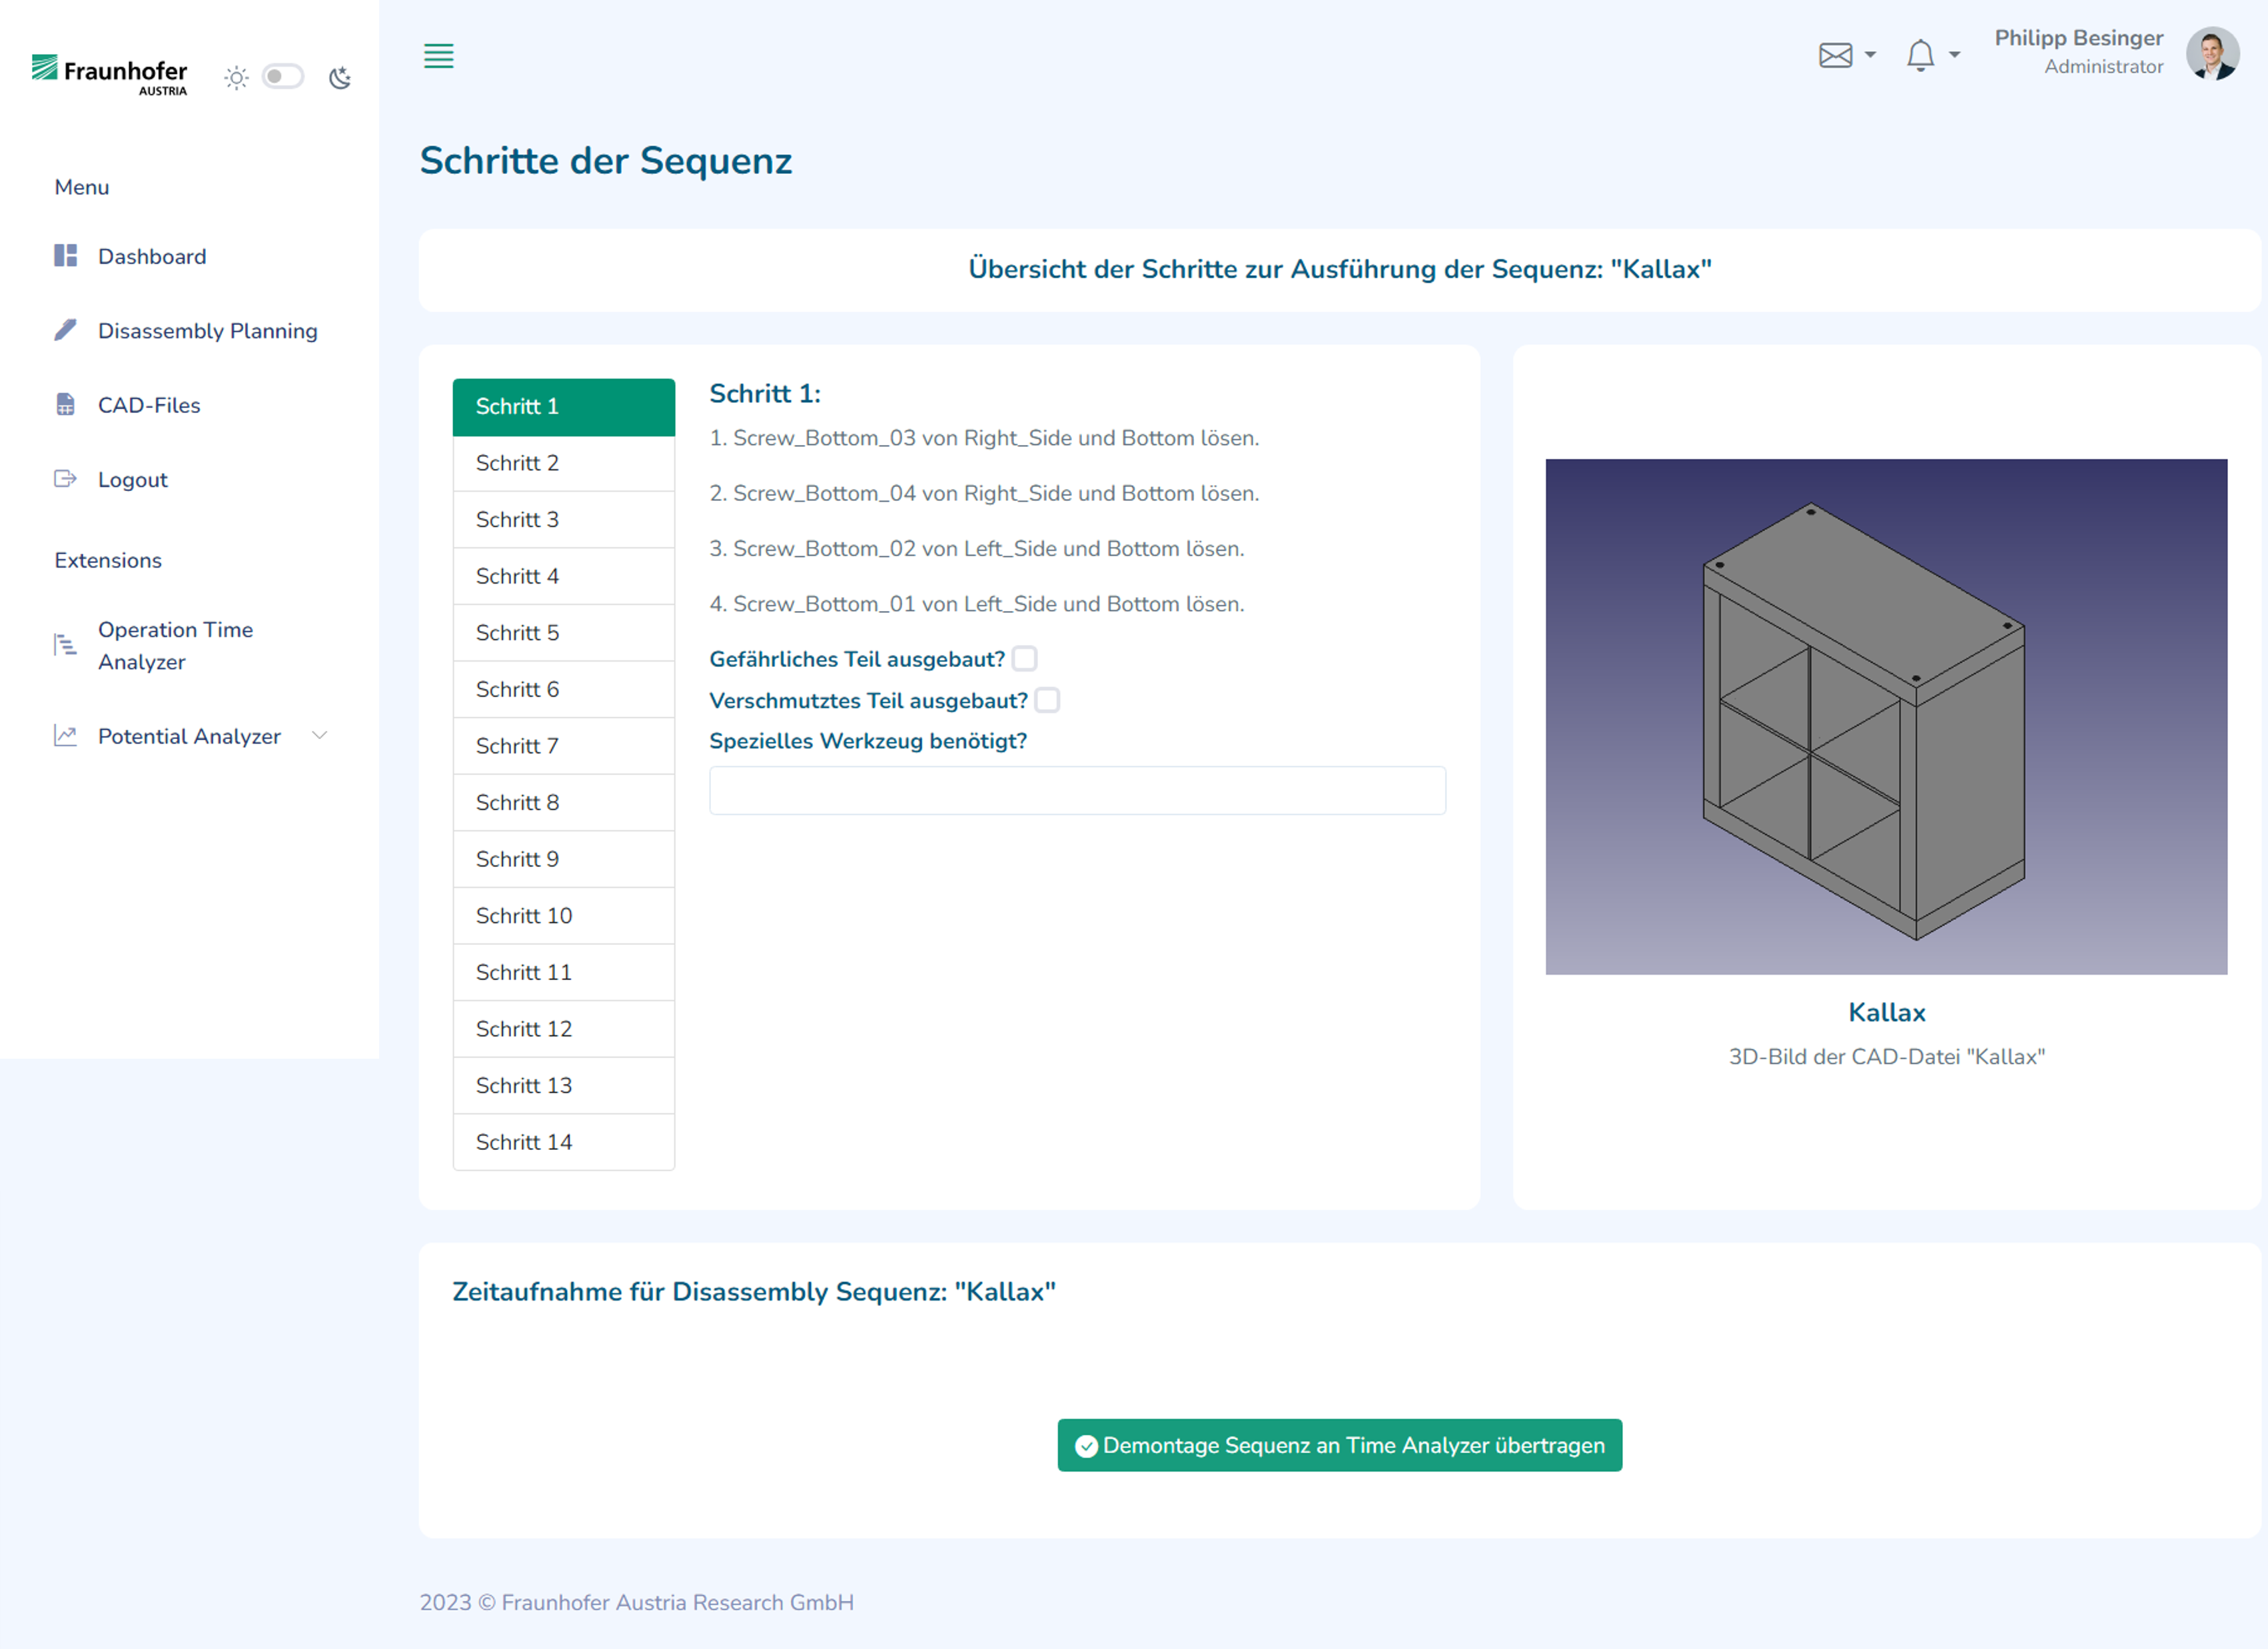Screen dimensions: 2268x1649
Task: Select the Schritt 2 tab
Action: pyautogui.click(x=564, y=463)
